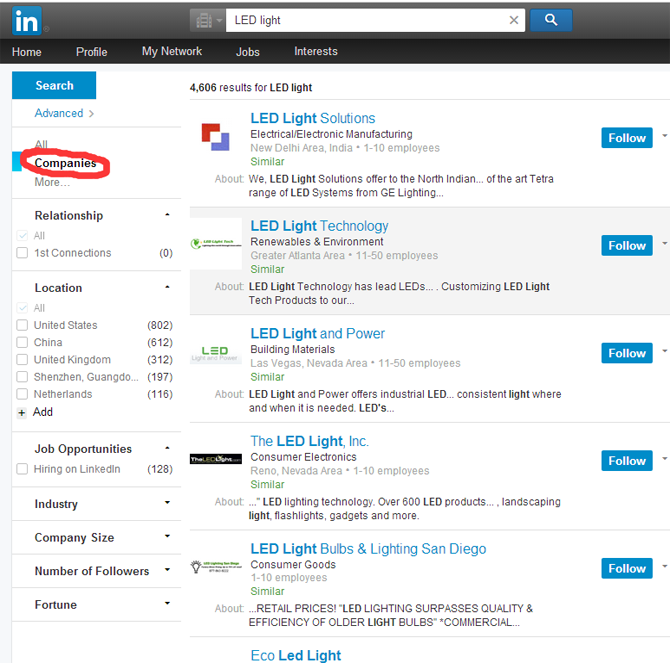
Task: Select the Companies search filter
Action: [x=65, y=163]
